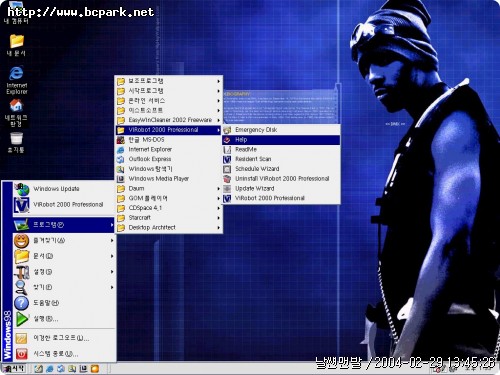The image size is (500, 375).
Task: Open Windows Update from the Start menu
Action: [x=64, y=189]
